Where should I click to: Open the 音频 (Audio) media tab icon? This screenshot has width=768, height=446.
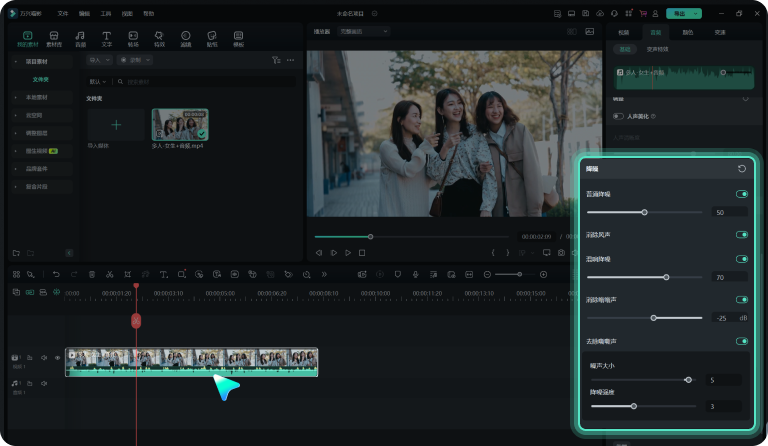pos(80,38)
